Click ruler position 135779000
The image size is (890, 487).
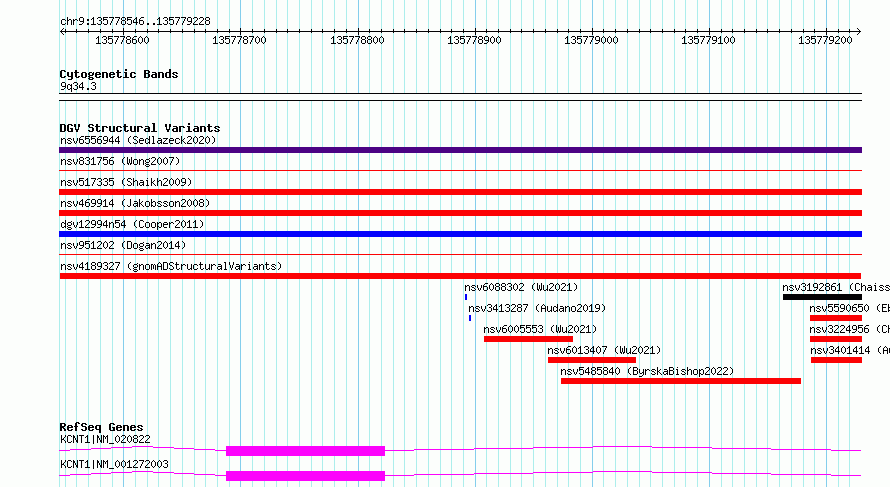[x=591, y=40]
